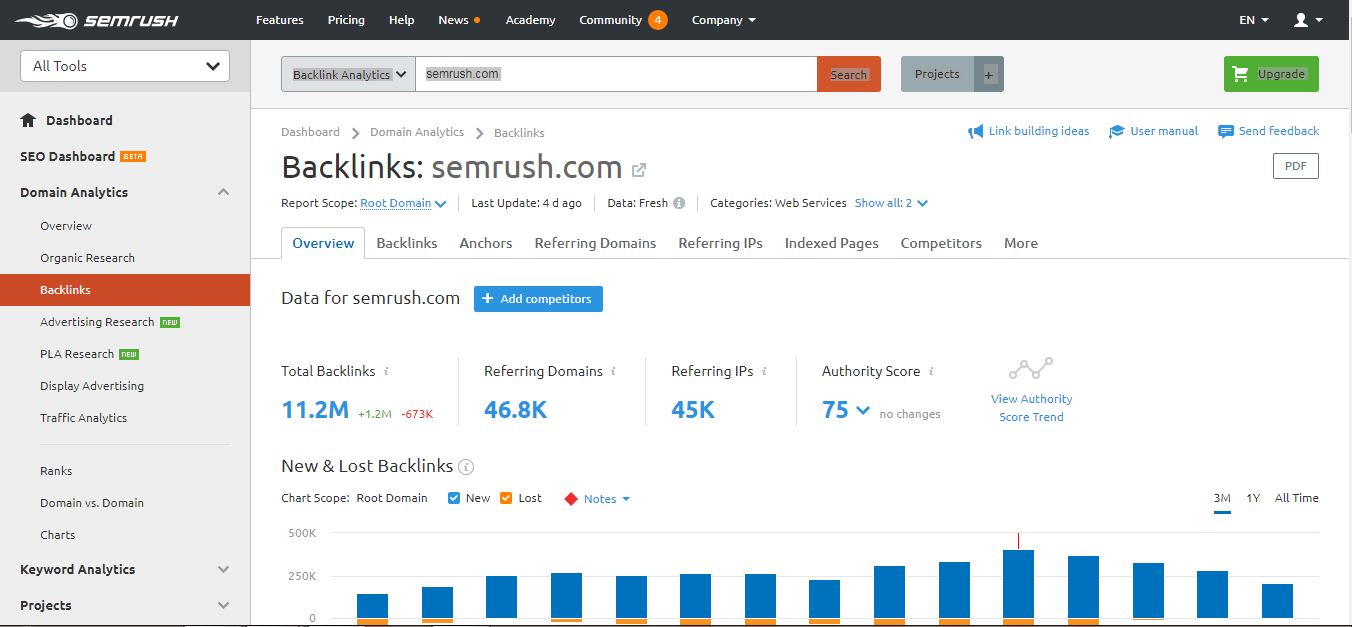Image resolution: width=1352 pixels, height=627 pixels.
Task: Click the Referring IPs info icon
Action: (765, 371)
